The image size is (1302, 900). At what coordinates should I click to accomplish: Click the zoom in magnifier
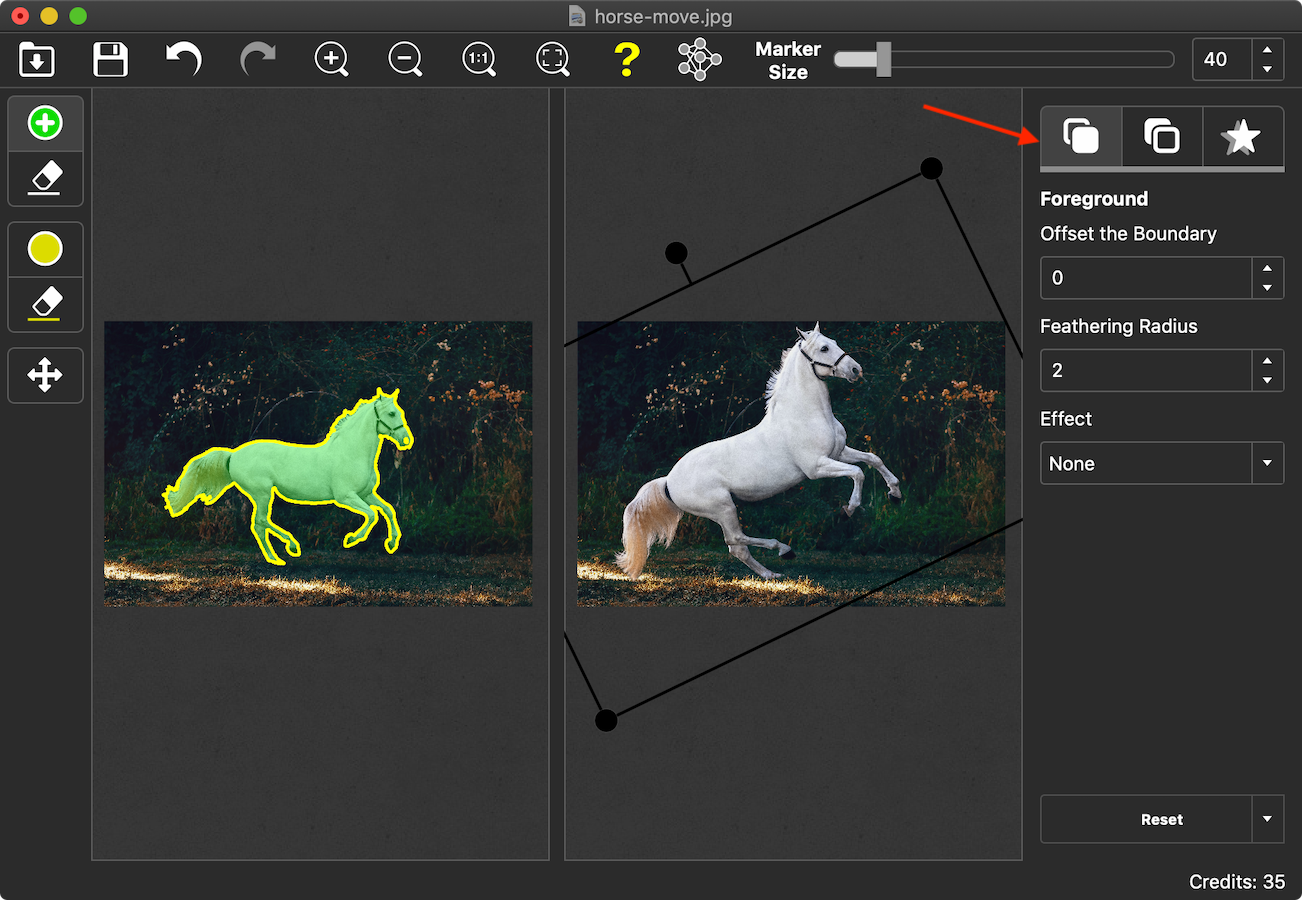[331, 59]
